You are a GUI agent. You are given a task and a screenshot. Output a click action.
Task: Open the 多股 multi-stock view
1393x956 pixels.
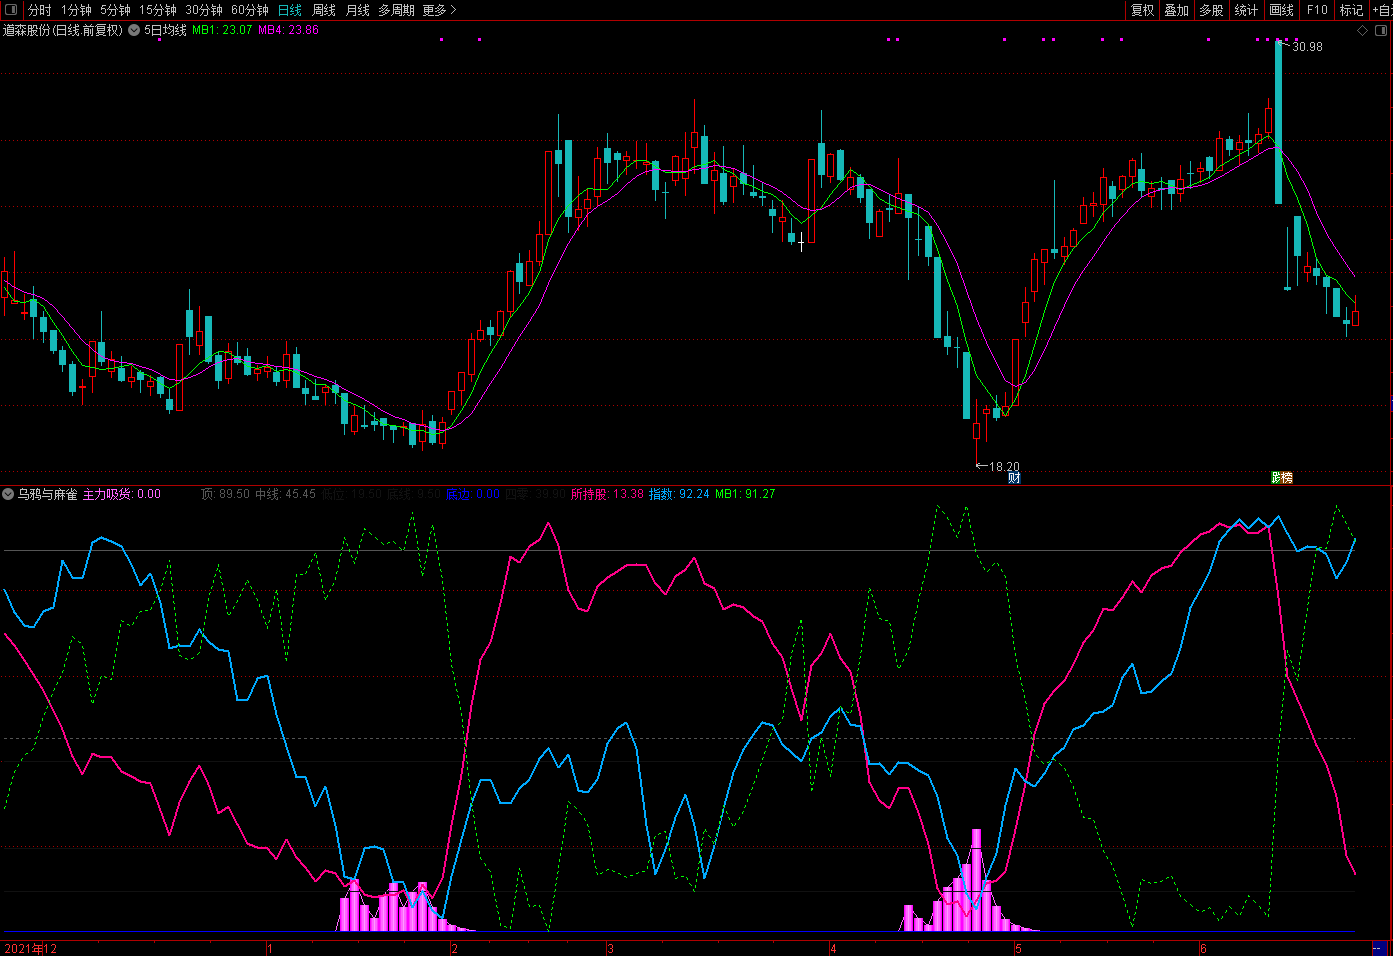pos(1211,10)
